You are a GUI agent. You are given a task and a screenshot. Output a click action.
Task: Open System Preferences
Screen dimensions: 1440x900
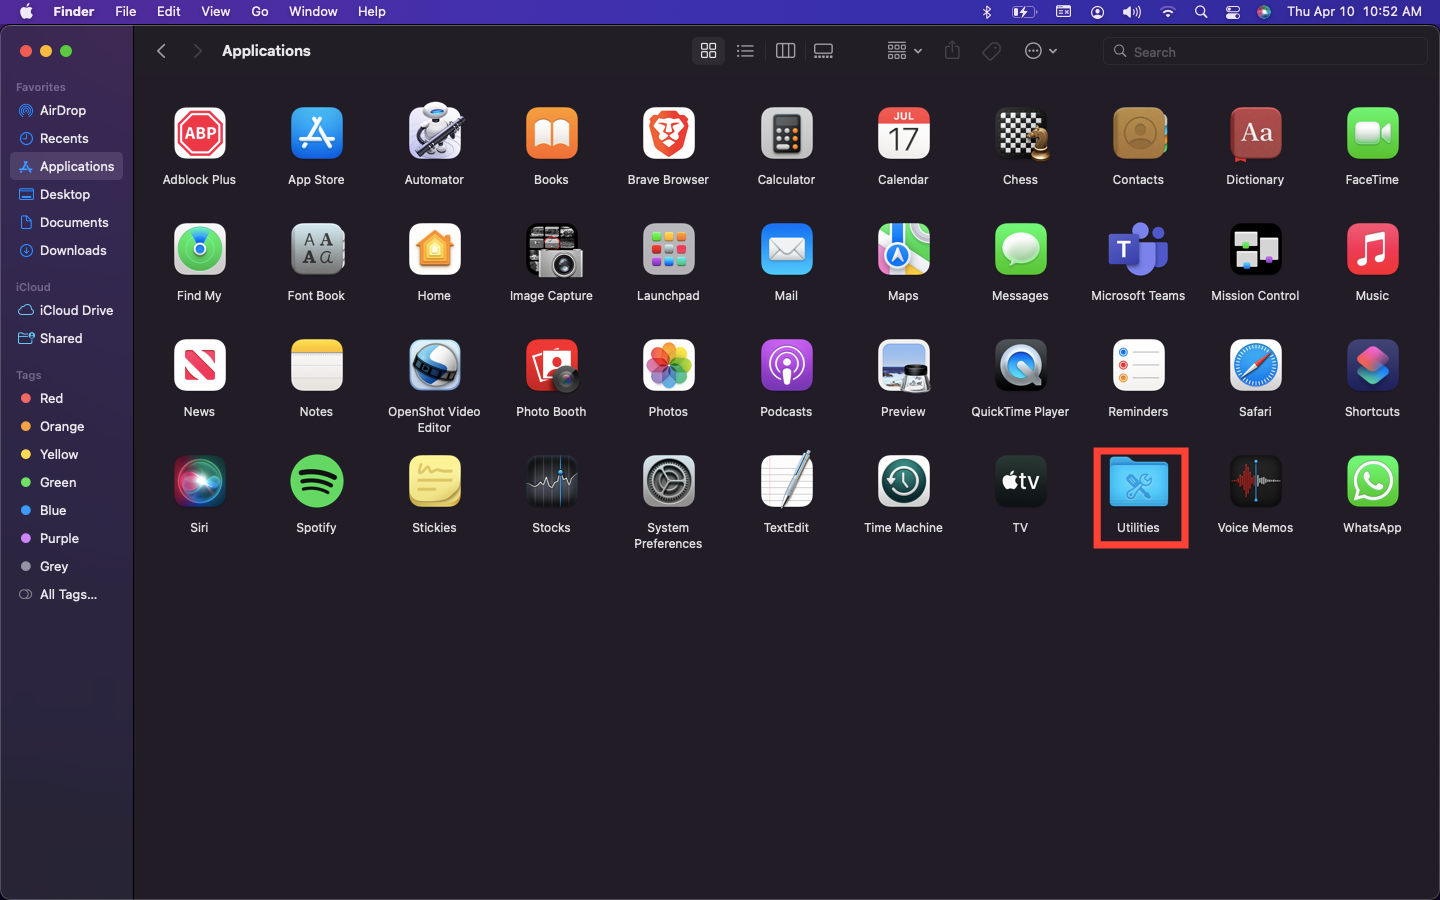click(x=668, y=483)
